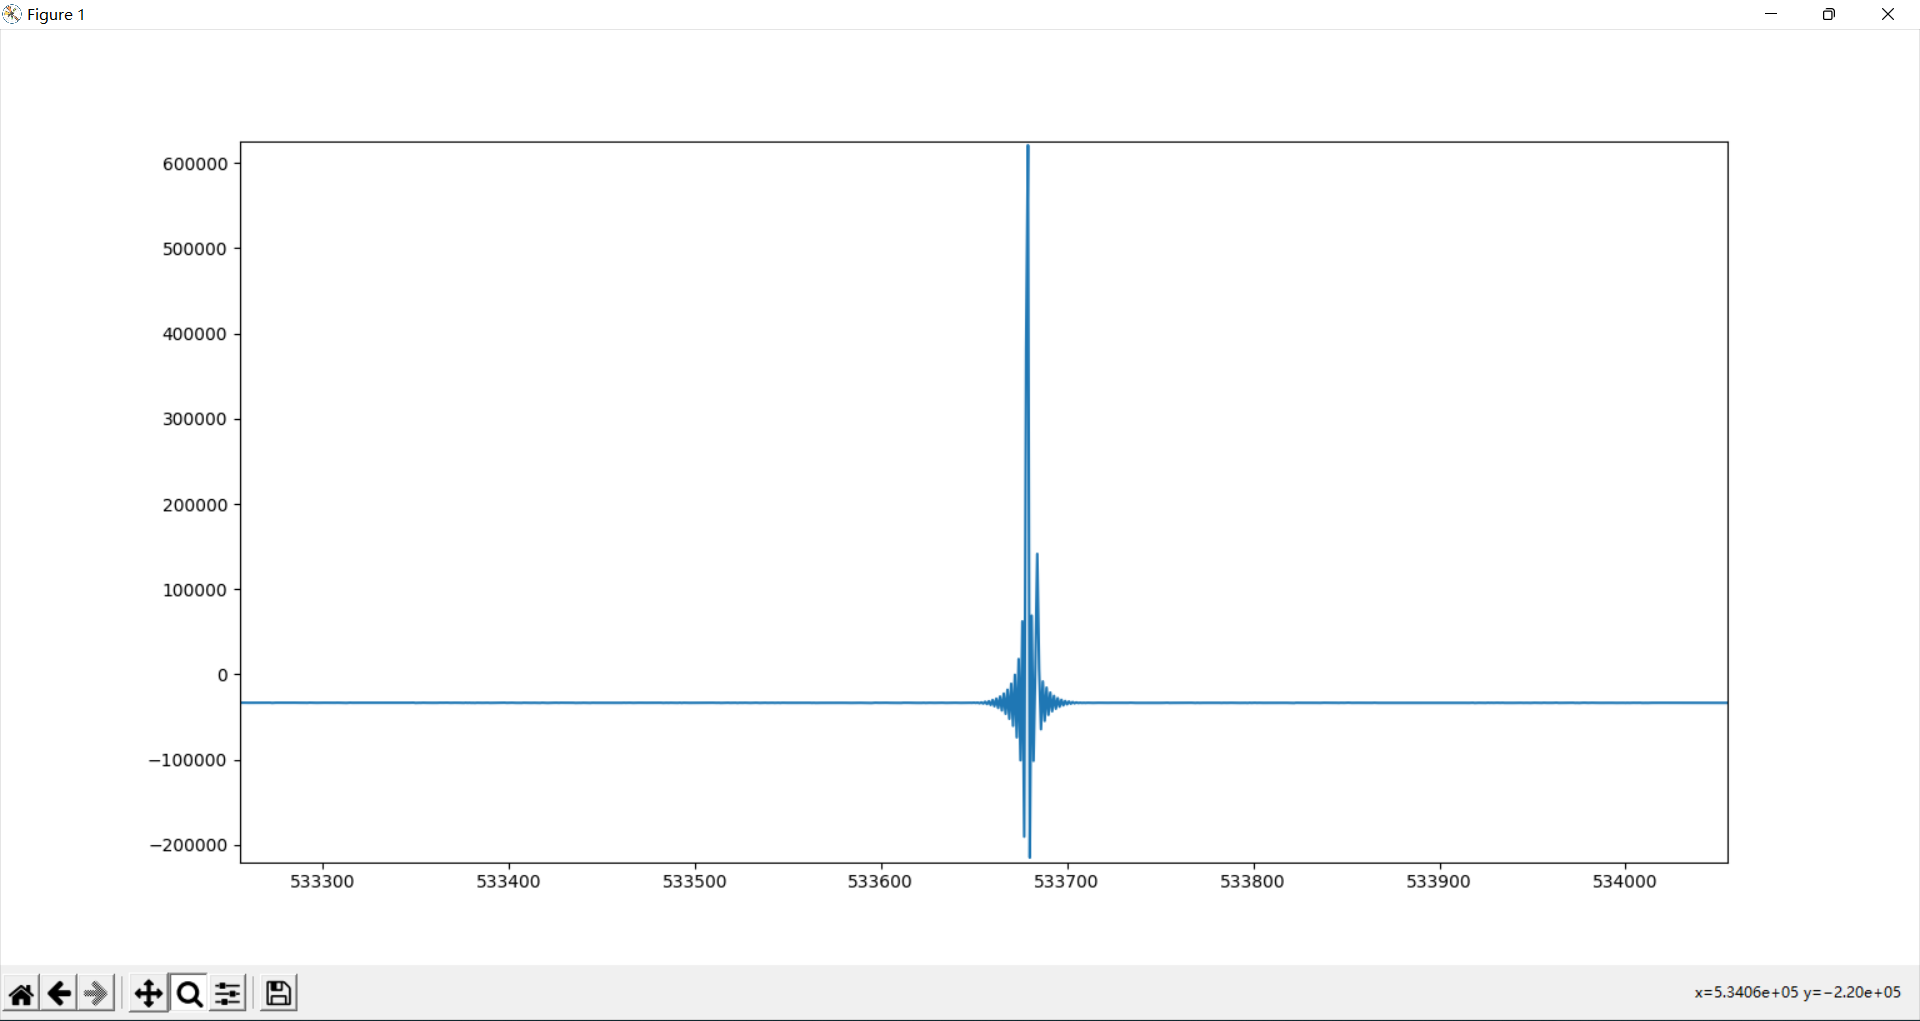Click the 533400 x-axis tick label
Viewport: 1920px width, 1021px height.
pos(508,881)
